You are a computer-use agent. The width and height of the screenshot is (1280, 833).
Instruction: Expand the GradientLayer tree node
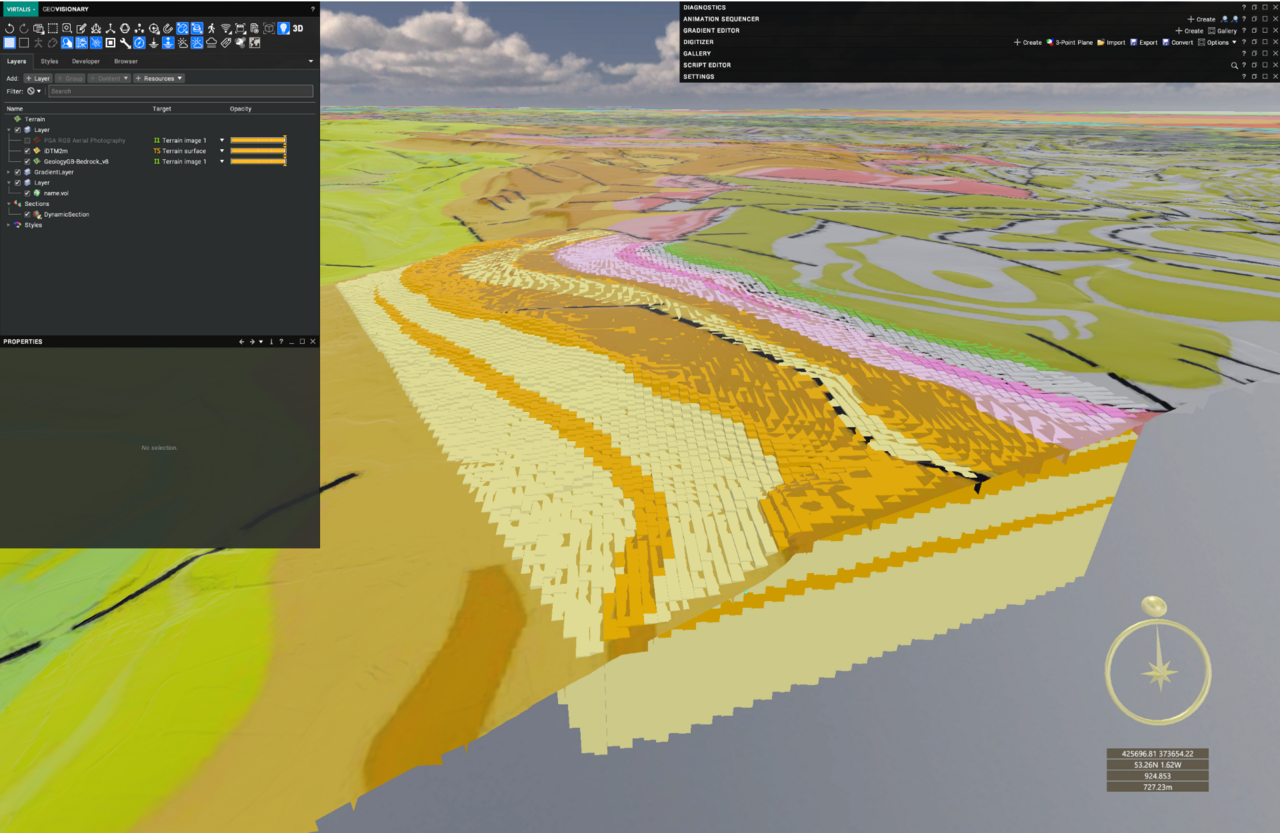9,172
